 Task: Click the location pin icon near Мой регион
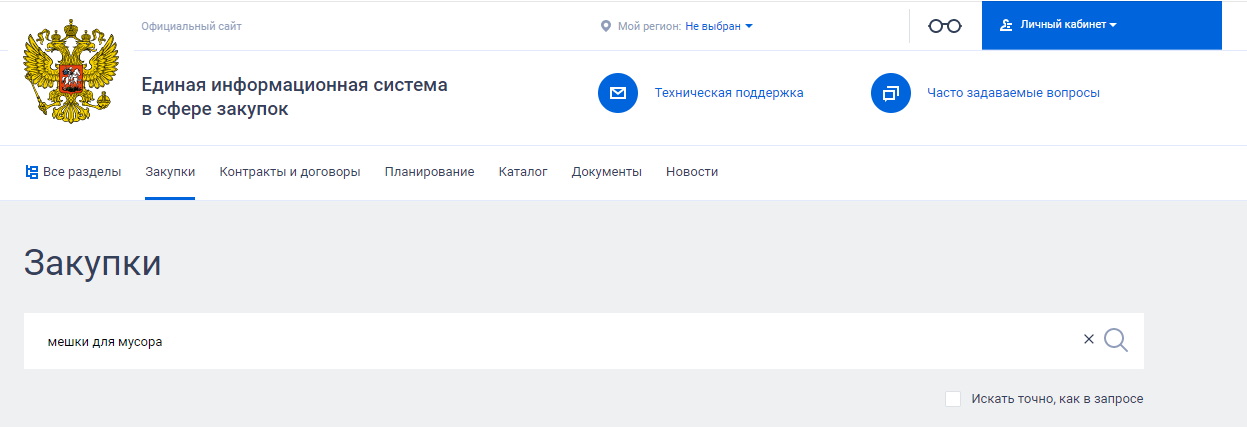[605, 26]
